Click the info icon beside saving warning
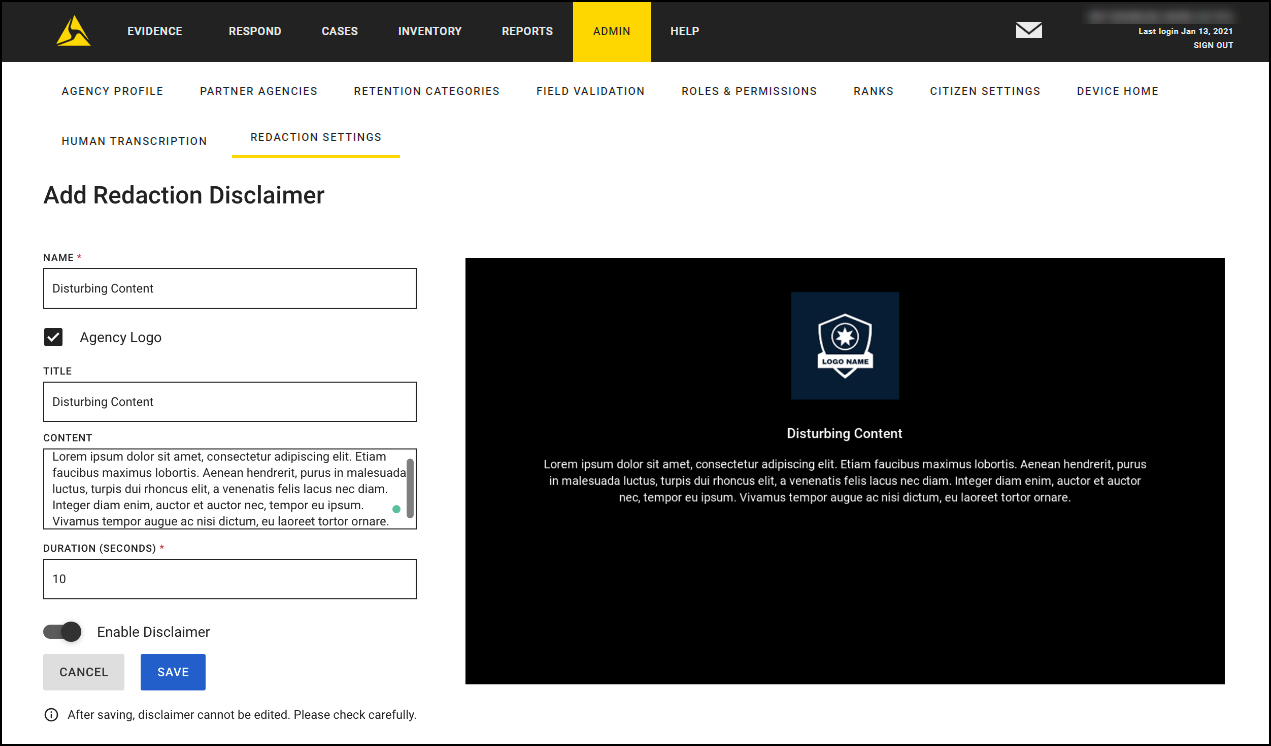Screen dimensions: 1271x746 (x=51, y=715)
